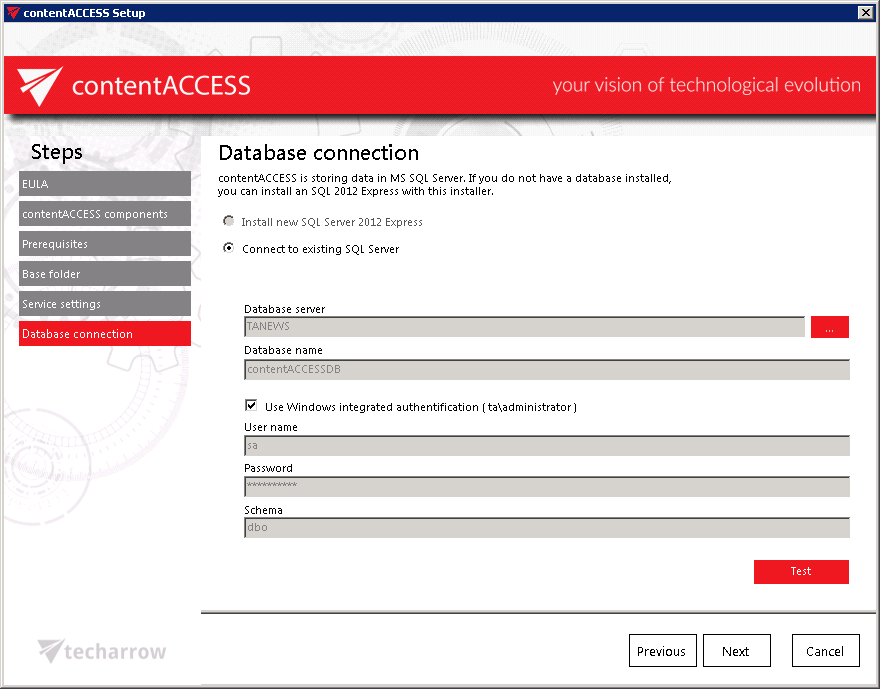Screen dimensions: 880x689
Task: Open the Service settings step
Action: point(104,304)
